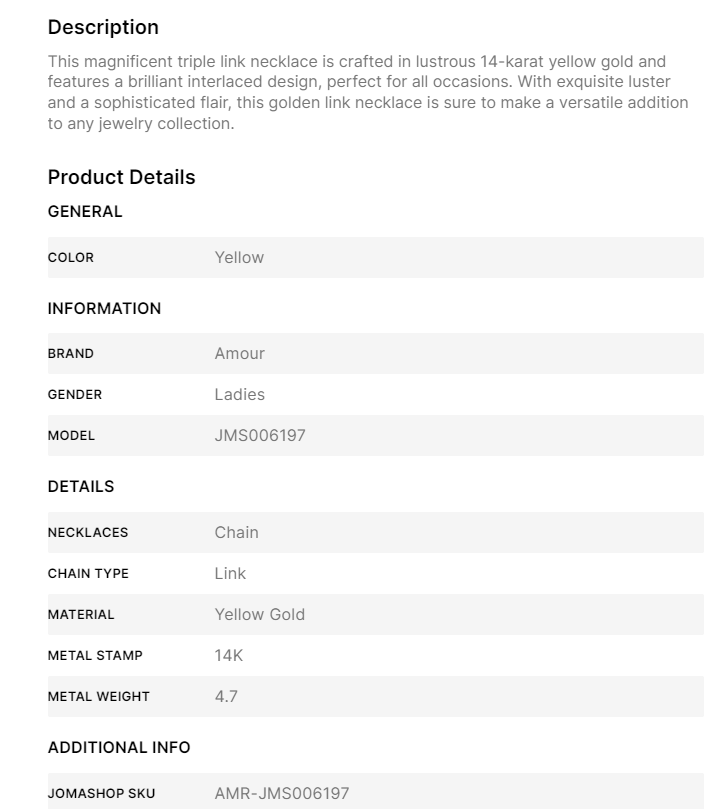Click the Product Details heading
This screenshot has width=705, height=809.
(x=121, y=178)
